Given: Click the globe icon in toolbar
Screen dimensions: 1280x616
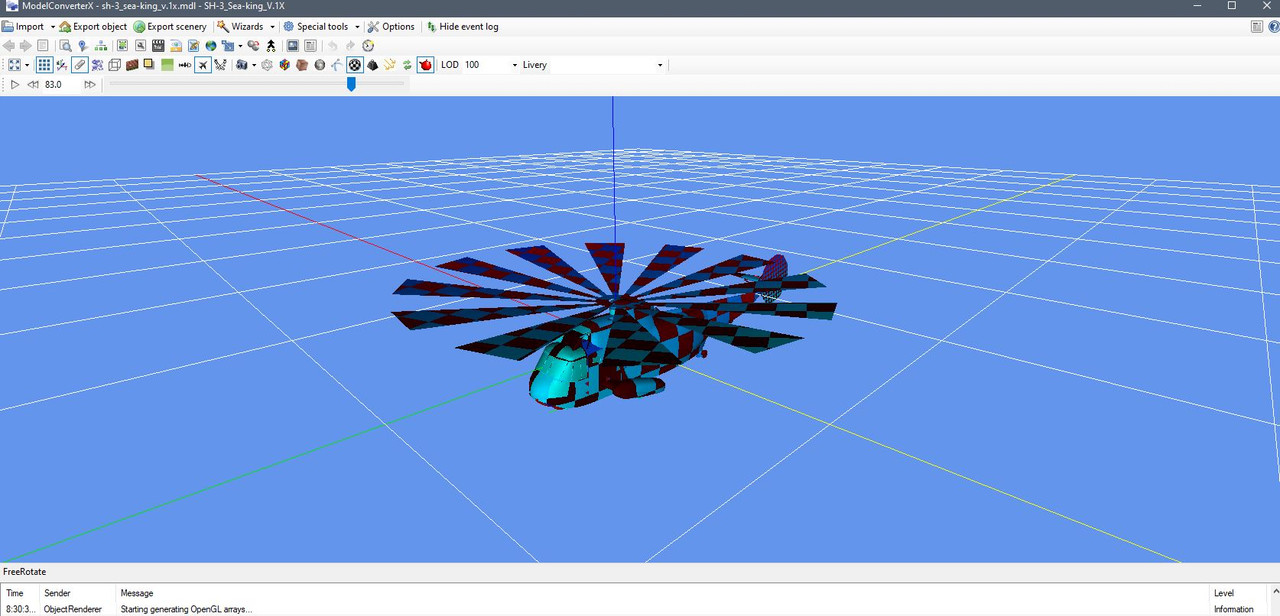Looking at the screenshot, I should [x=211, y=45].
